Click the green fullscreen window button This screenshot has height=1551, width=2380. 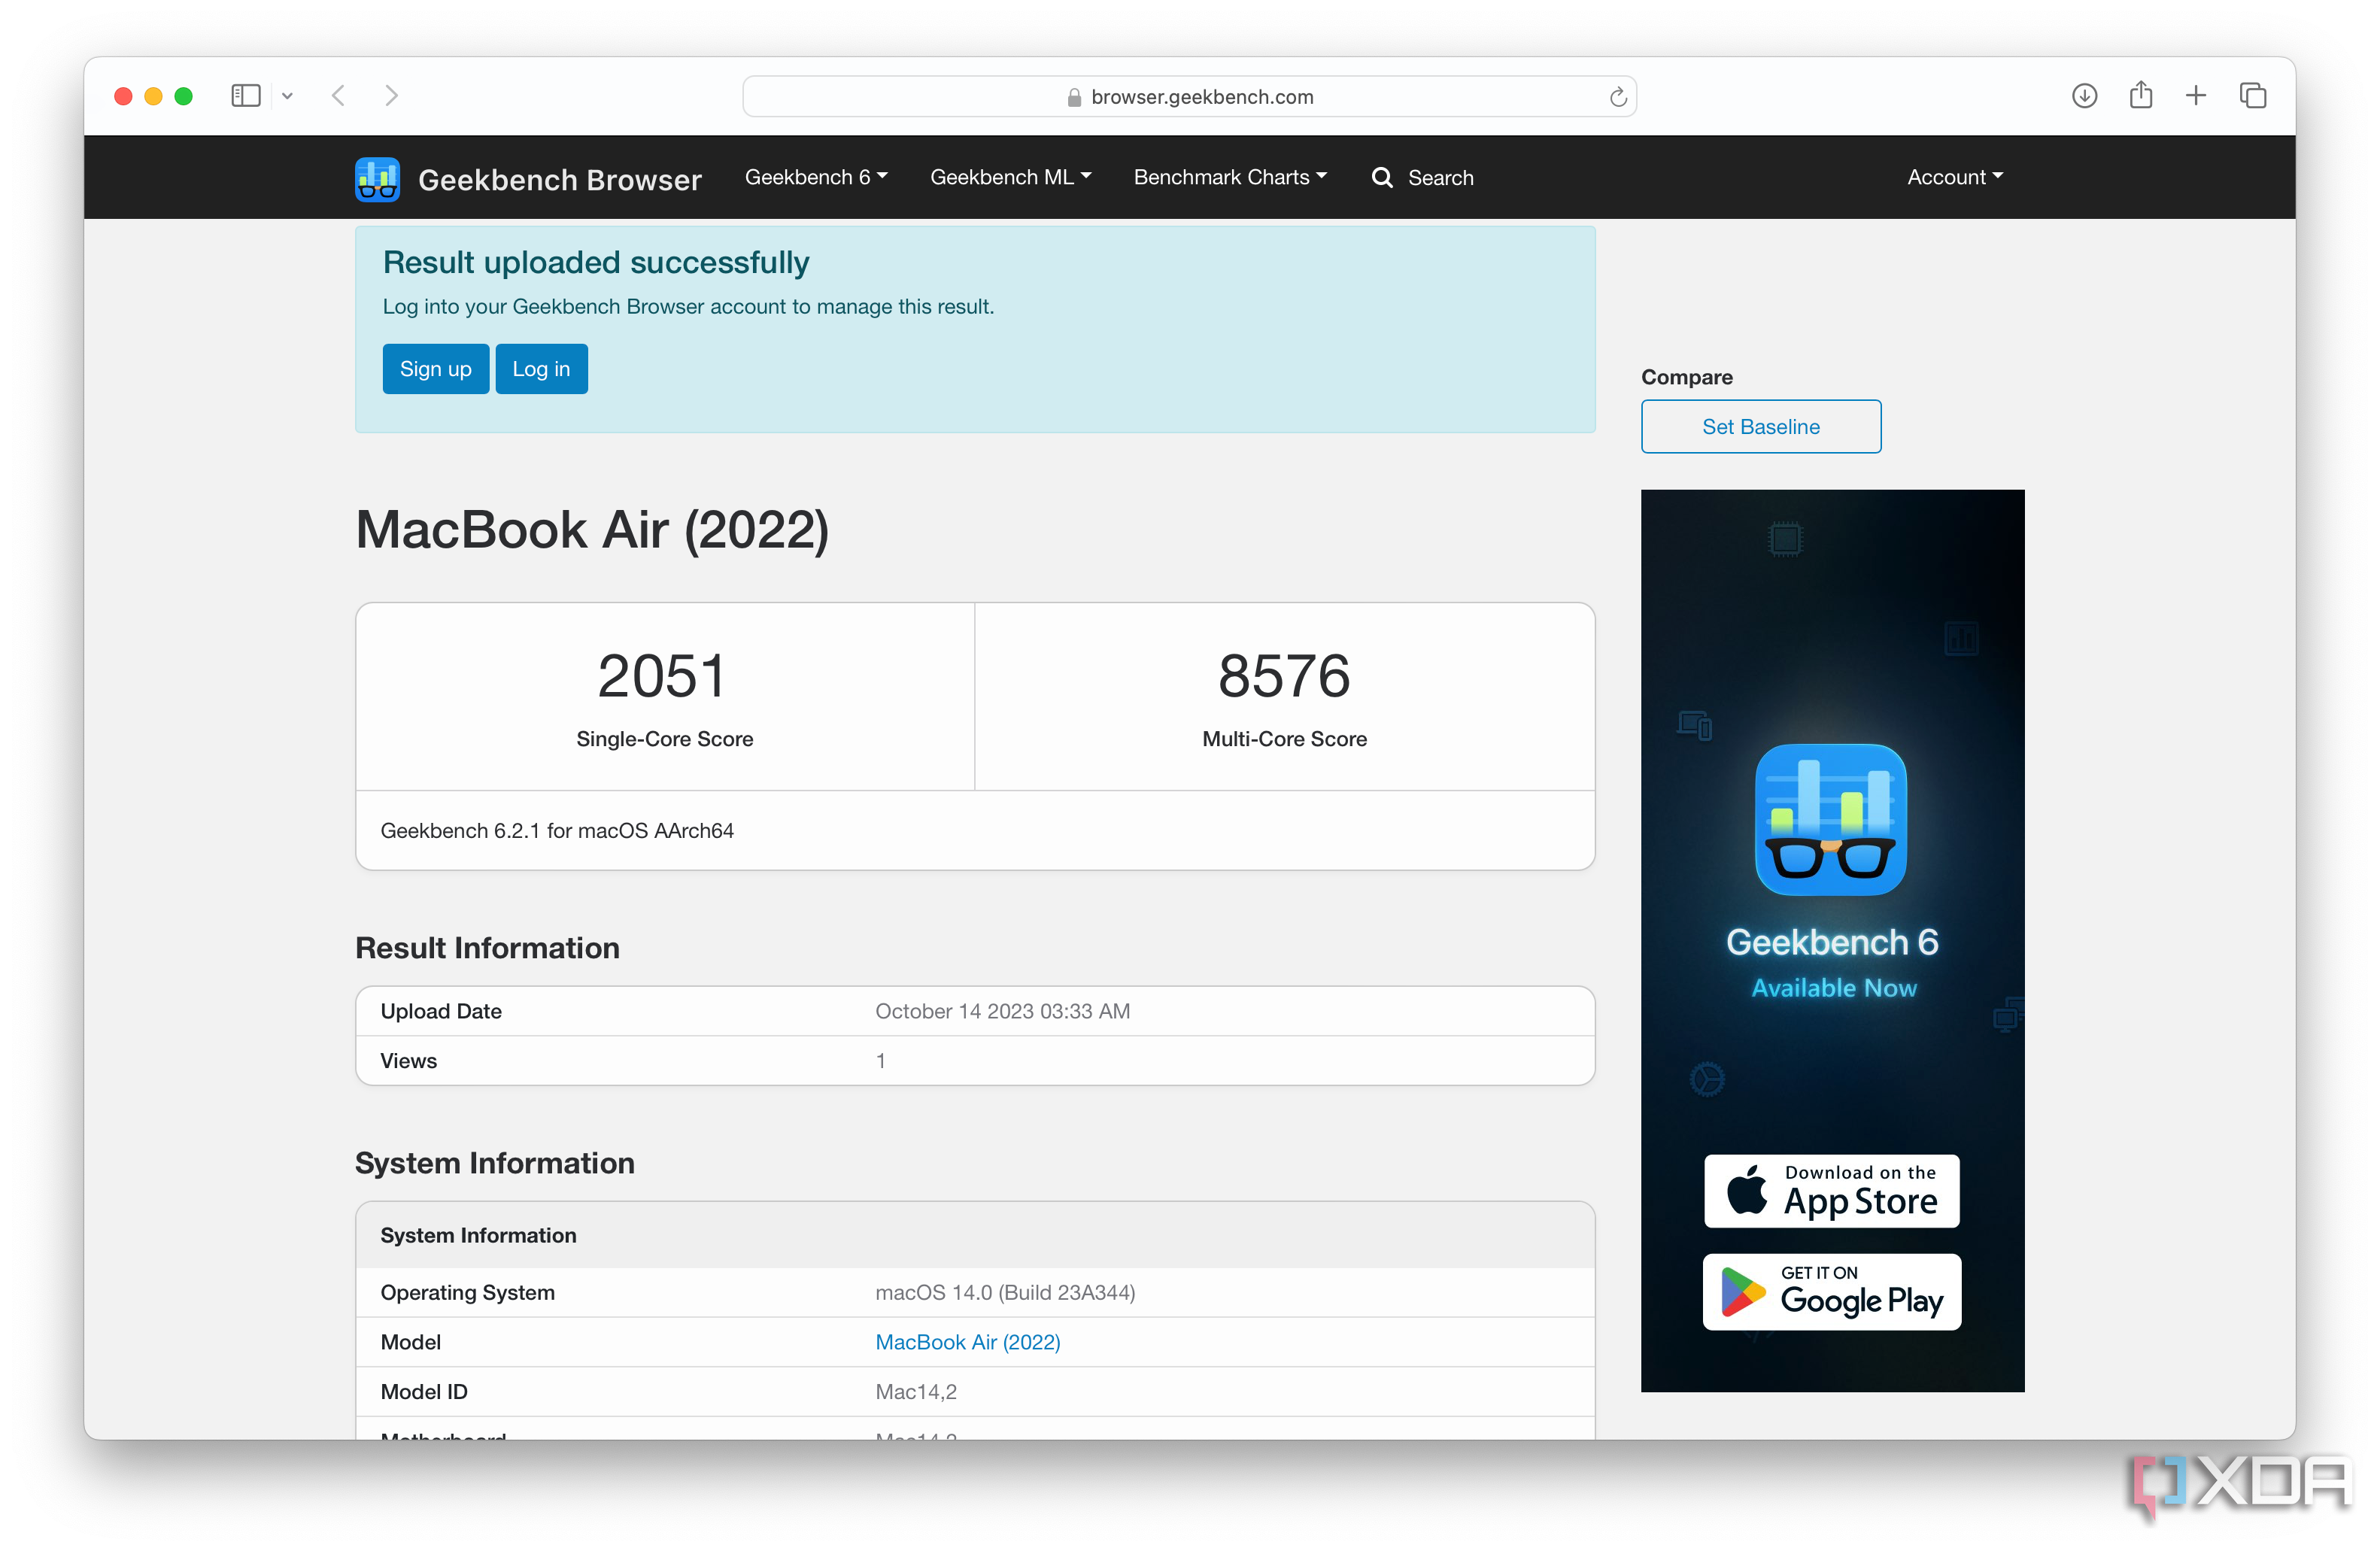point(183,96)
